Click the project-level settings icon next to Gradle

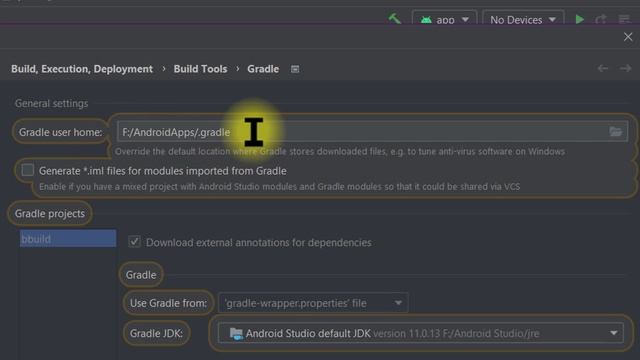295,69
